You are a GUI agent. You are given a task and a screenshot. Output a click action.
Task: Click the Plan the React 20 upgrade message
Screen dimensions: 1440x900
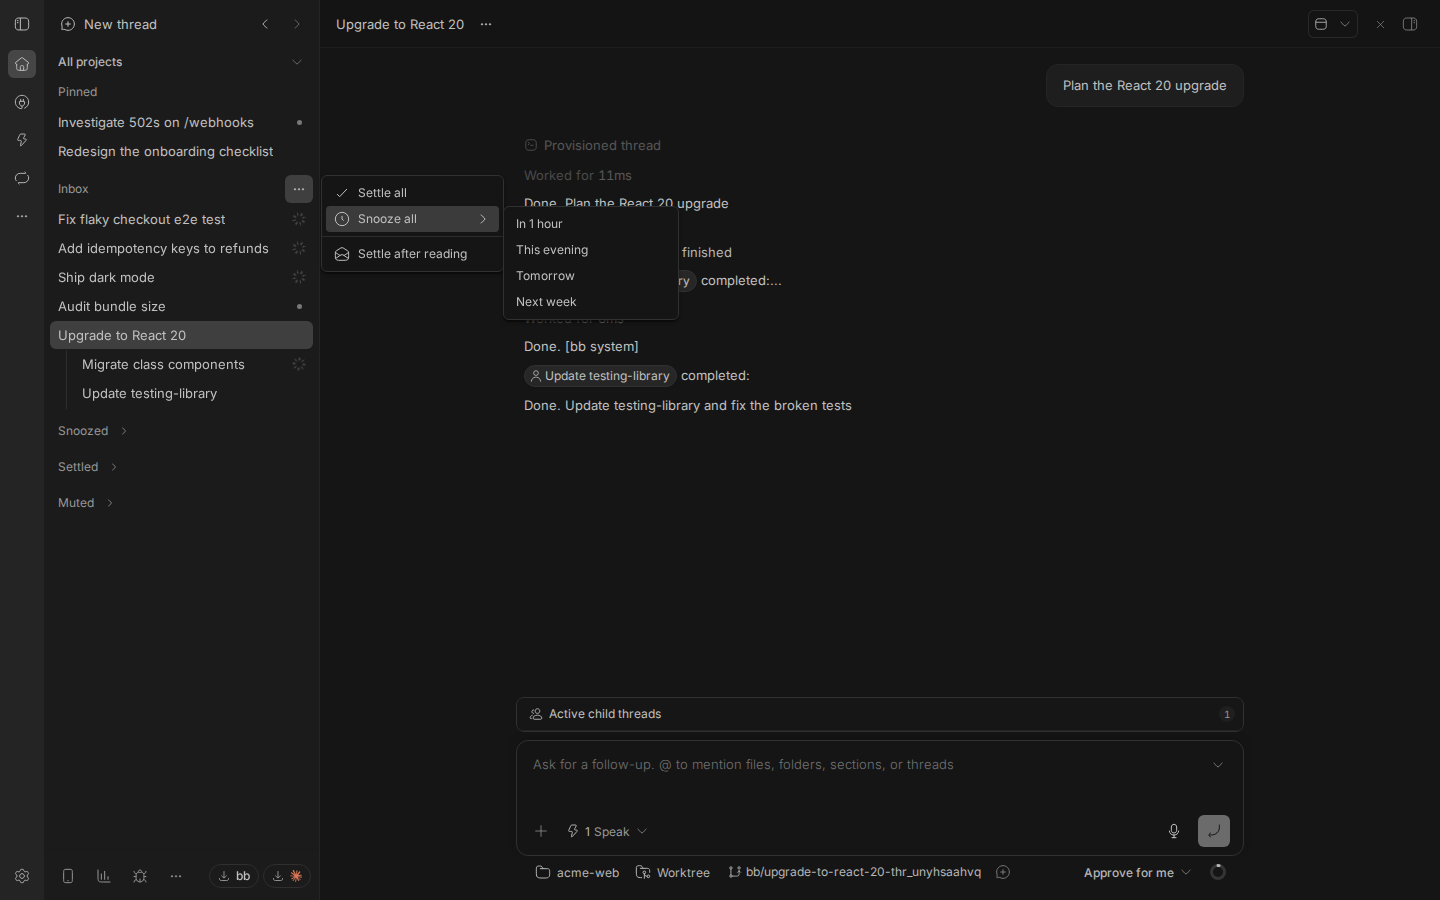click(x=1145, y=86)
